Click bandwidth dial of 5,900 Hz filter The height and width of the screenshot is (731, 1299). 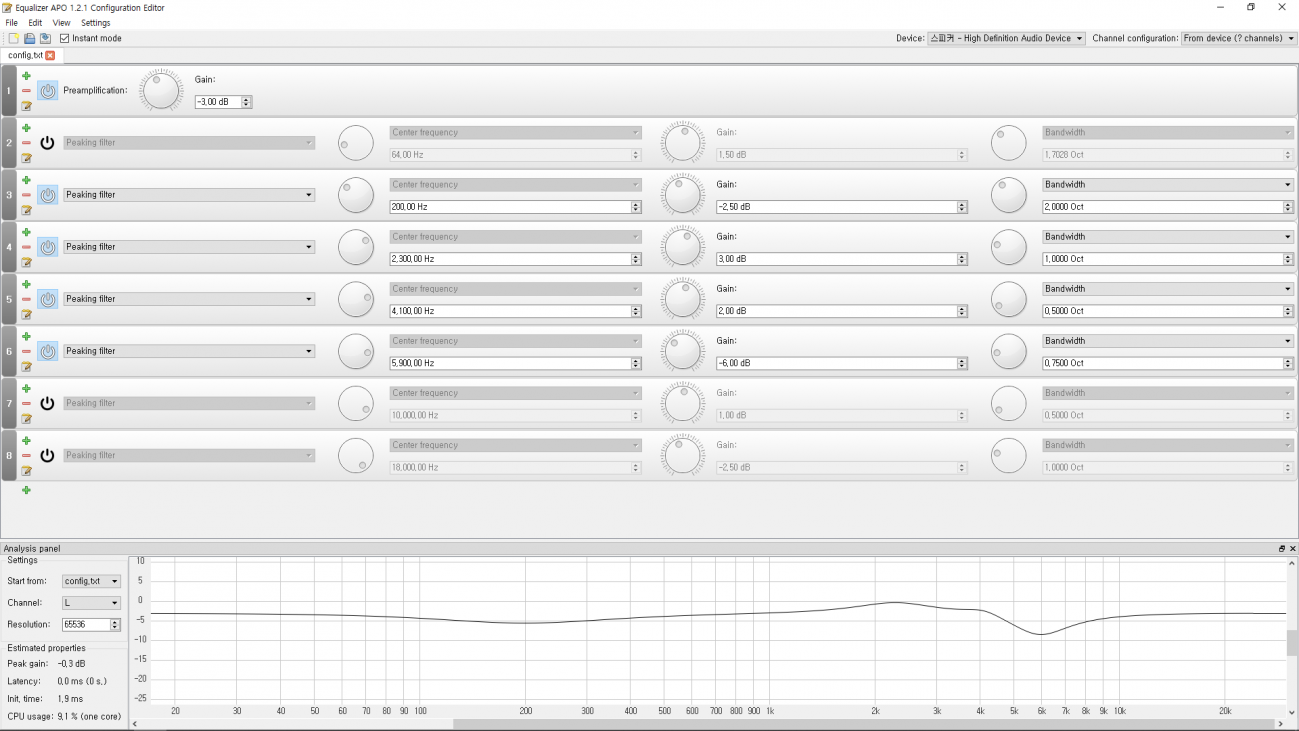pyautogui.click(x=1009, y=350)
